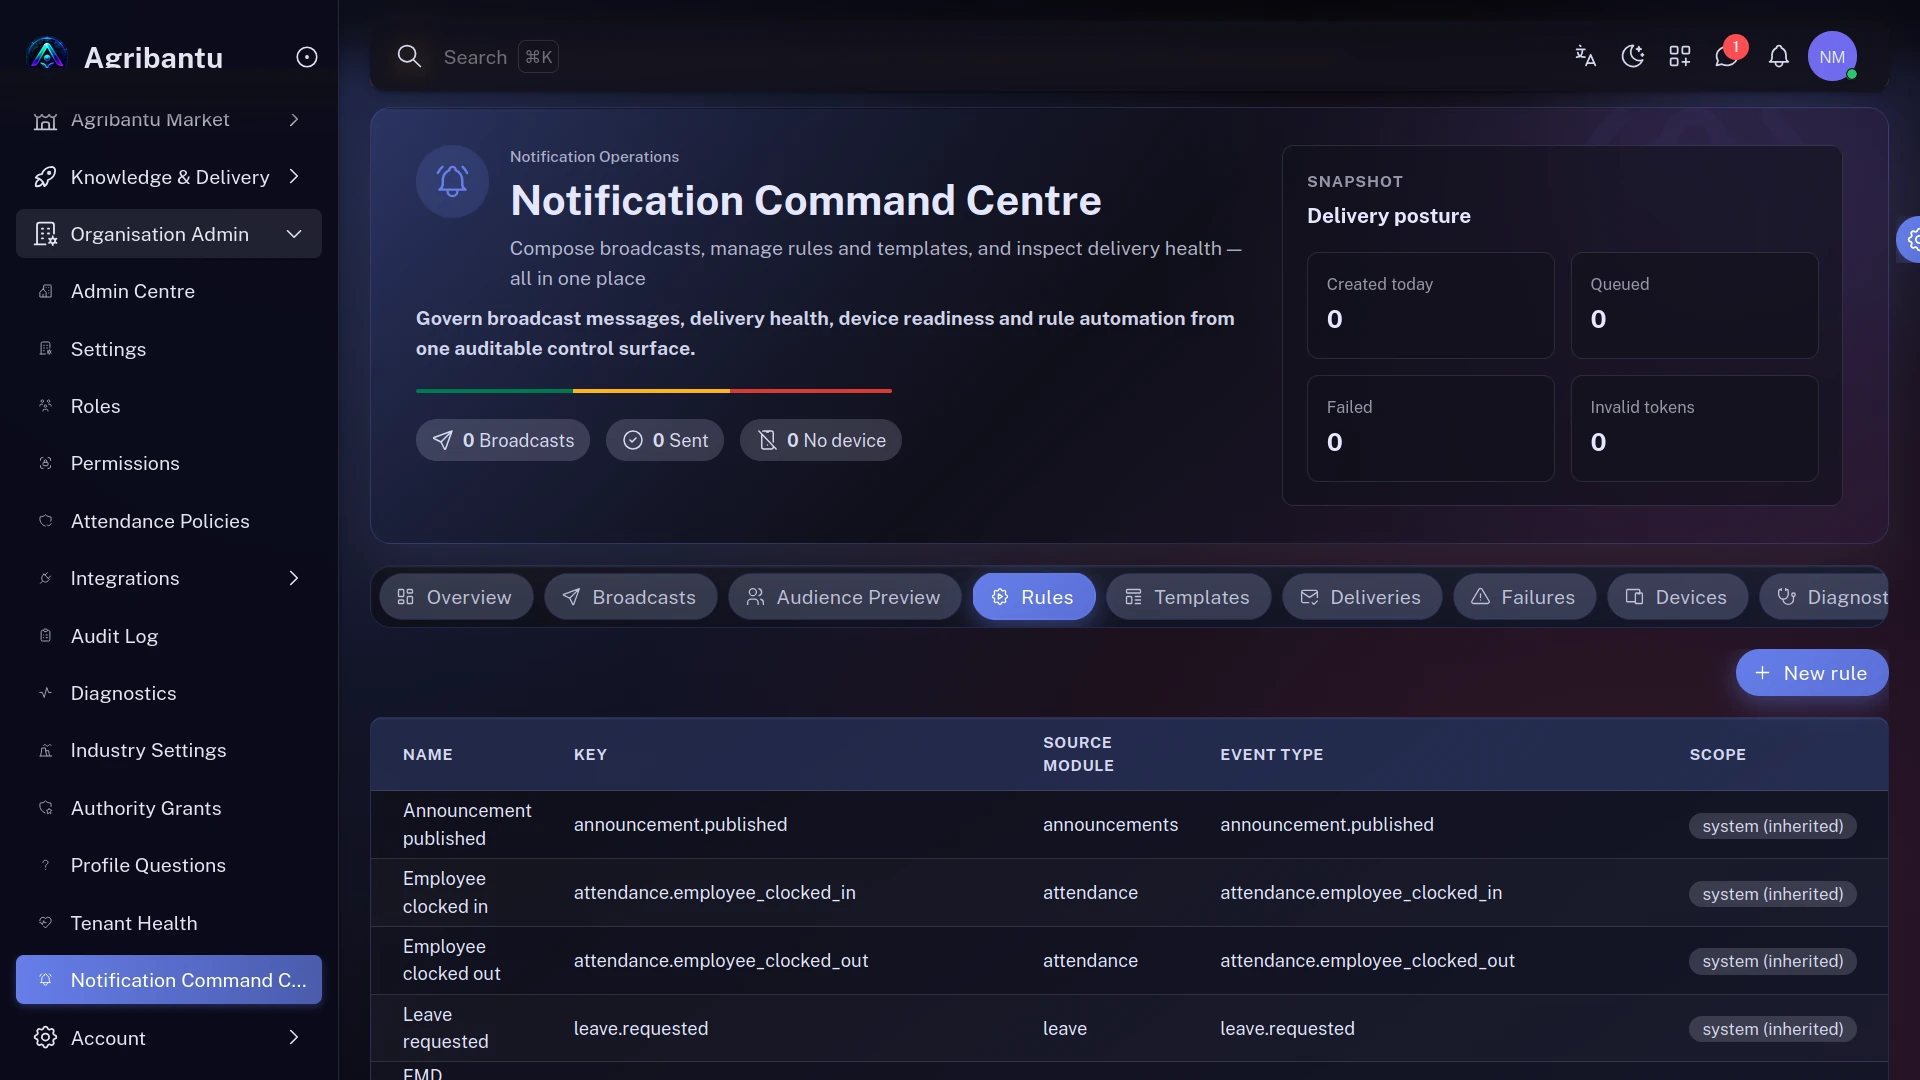This screenshot has width=1920, height=1080.
Task: Expand Integrations submenu chevron
Action: 294,578
